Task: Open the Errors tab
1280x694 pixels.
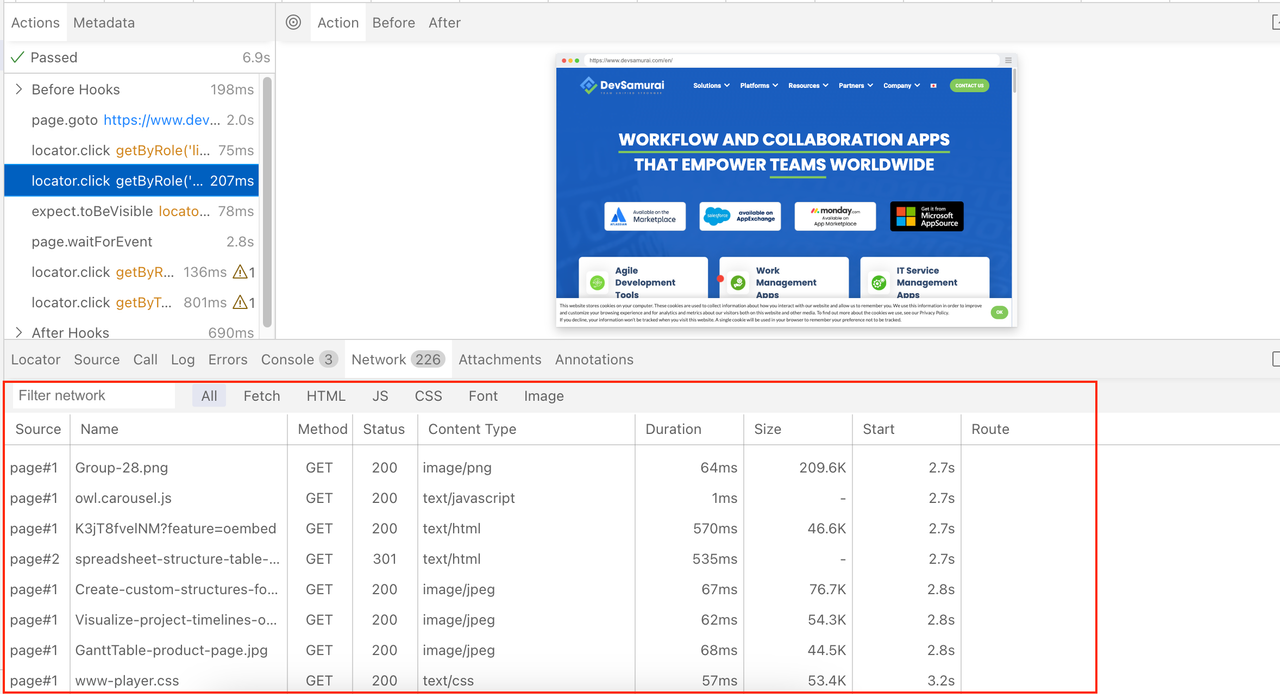Action: (x=228, y=359)
